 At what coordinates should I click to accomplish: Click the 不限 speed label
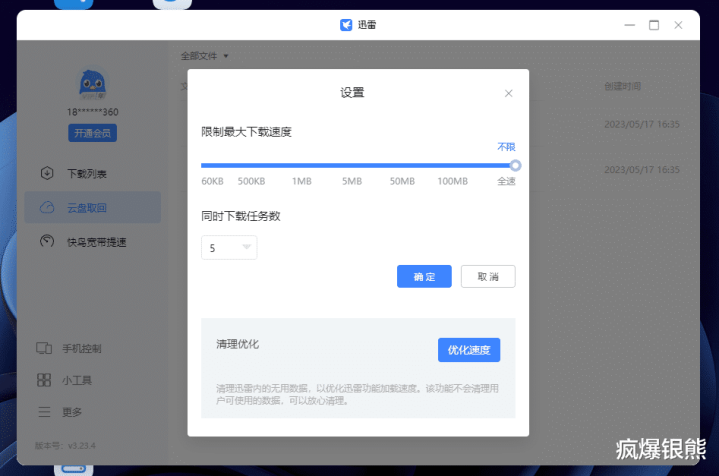click(x=506, y=147)
